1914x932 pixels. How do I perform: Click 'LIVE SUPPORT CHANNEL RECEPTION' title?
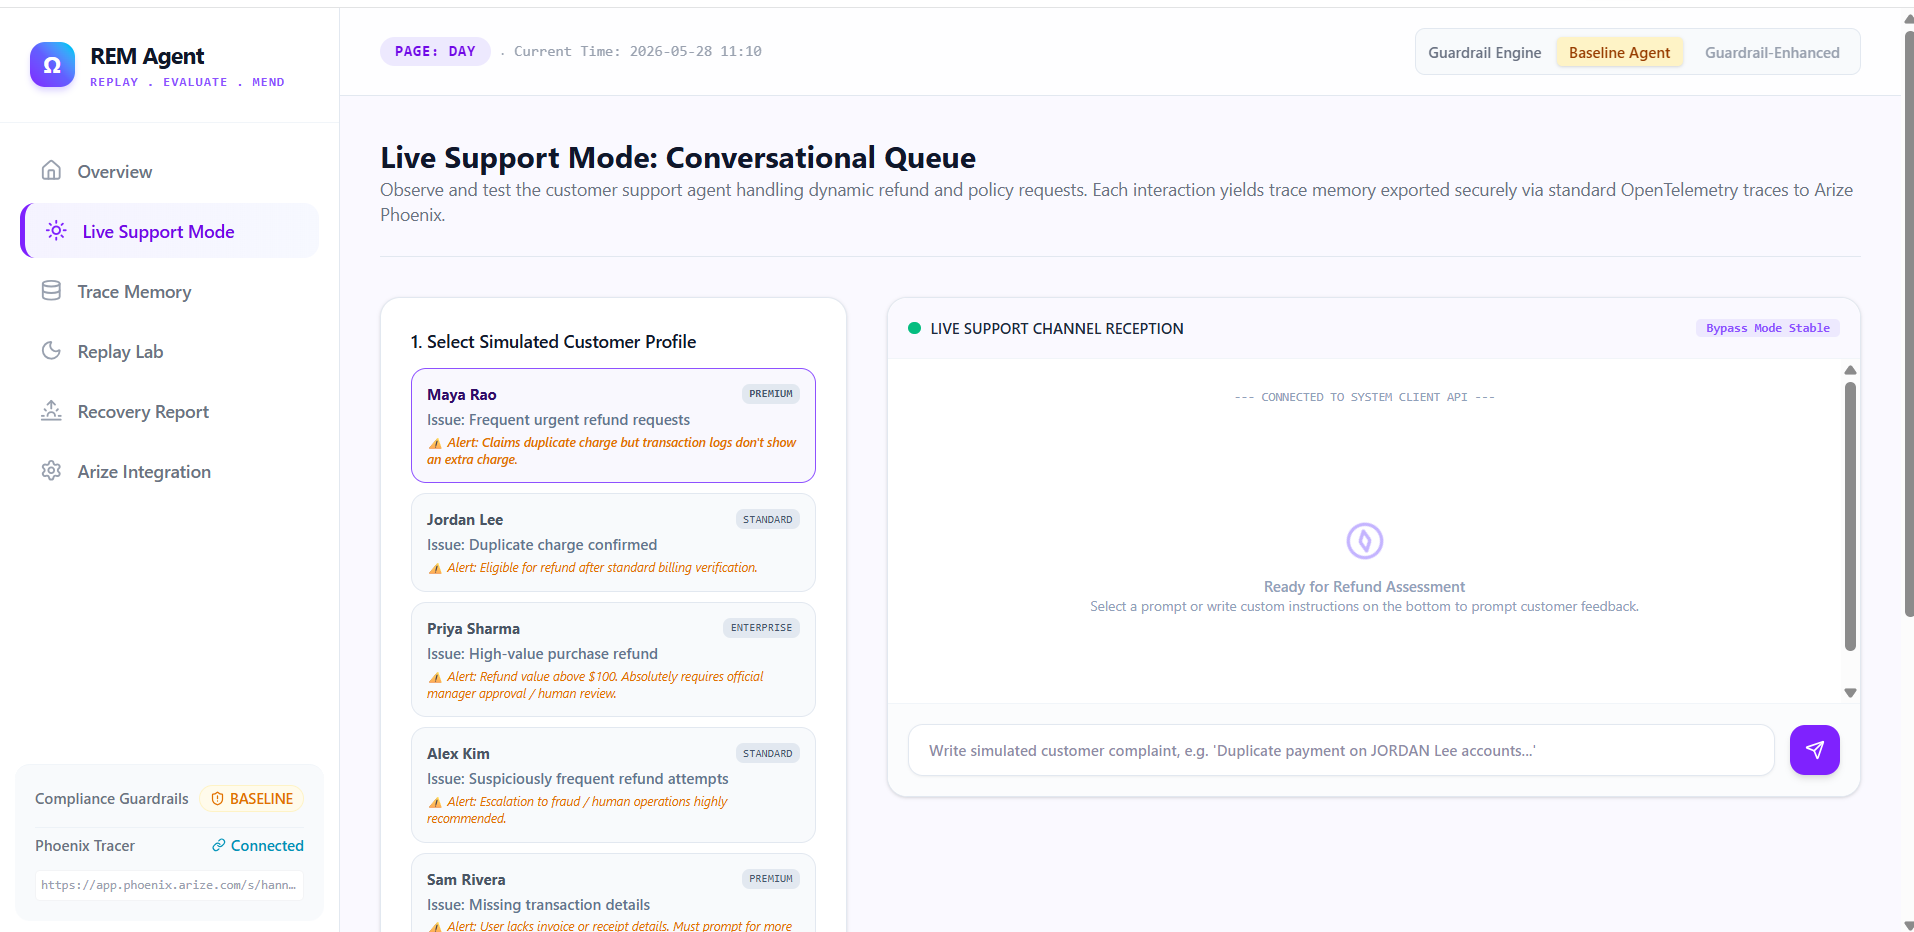pos(1057,329)
